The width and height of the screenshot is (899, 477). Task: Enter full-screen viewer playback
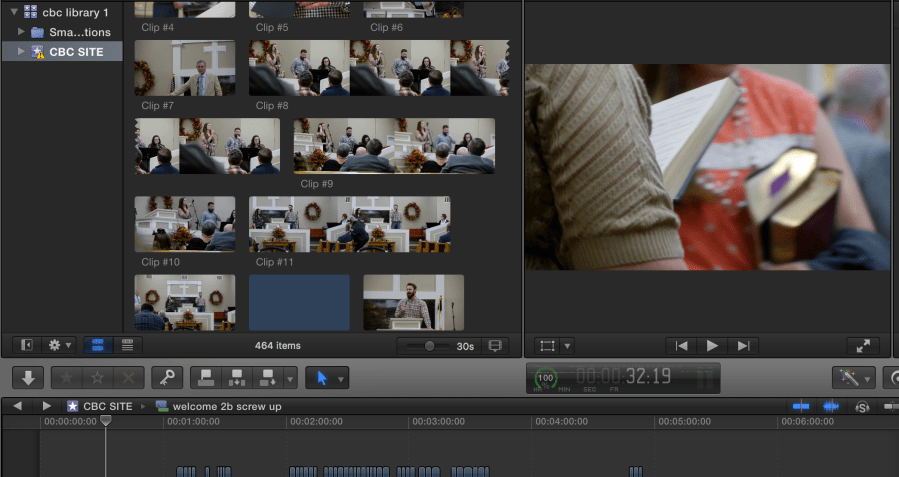tap(862, 345)
